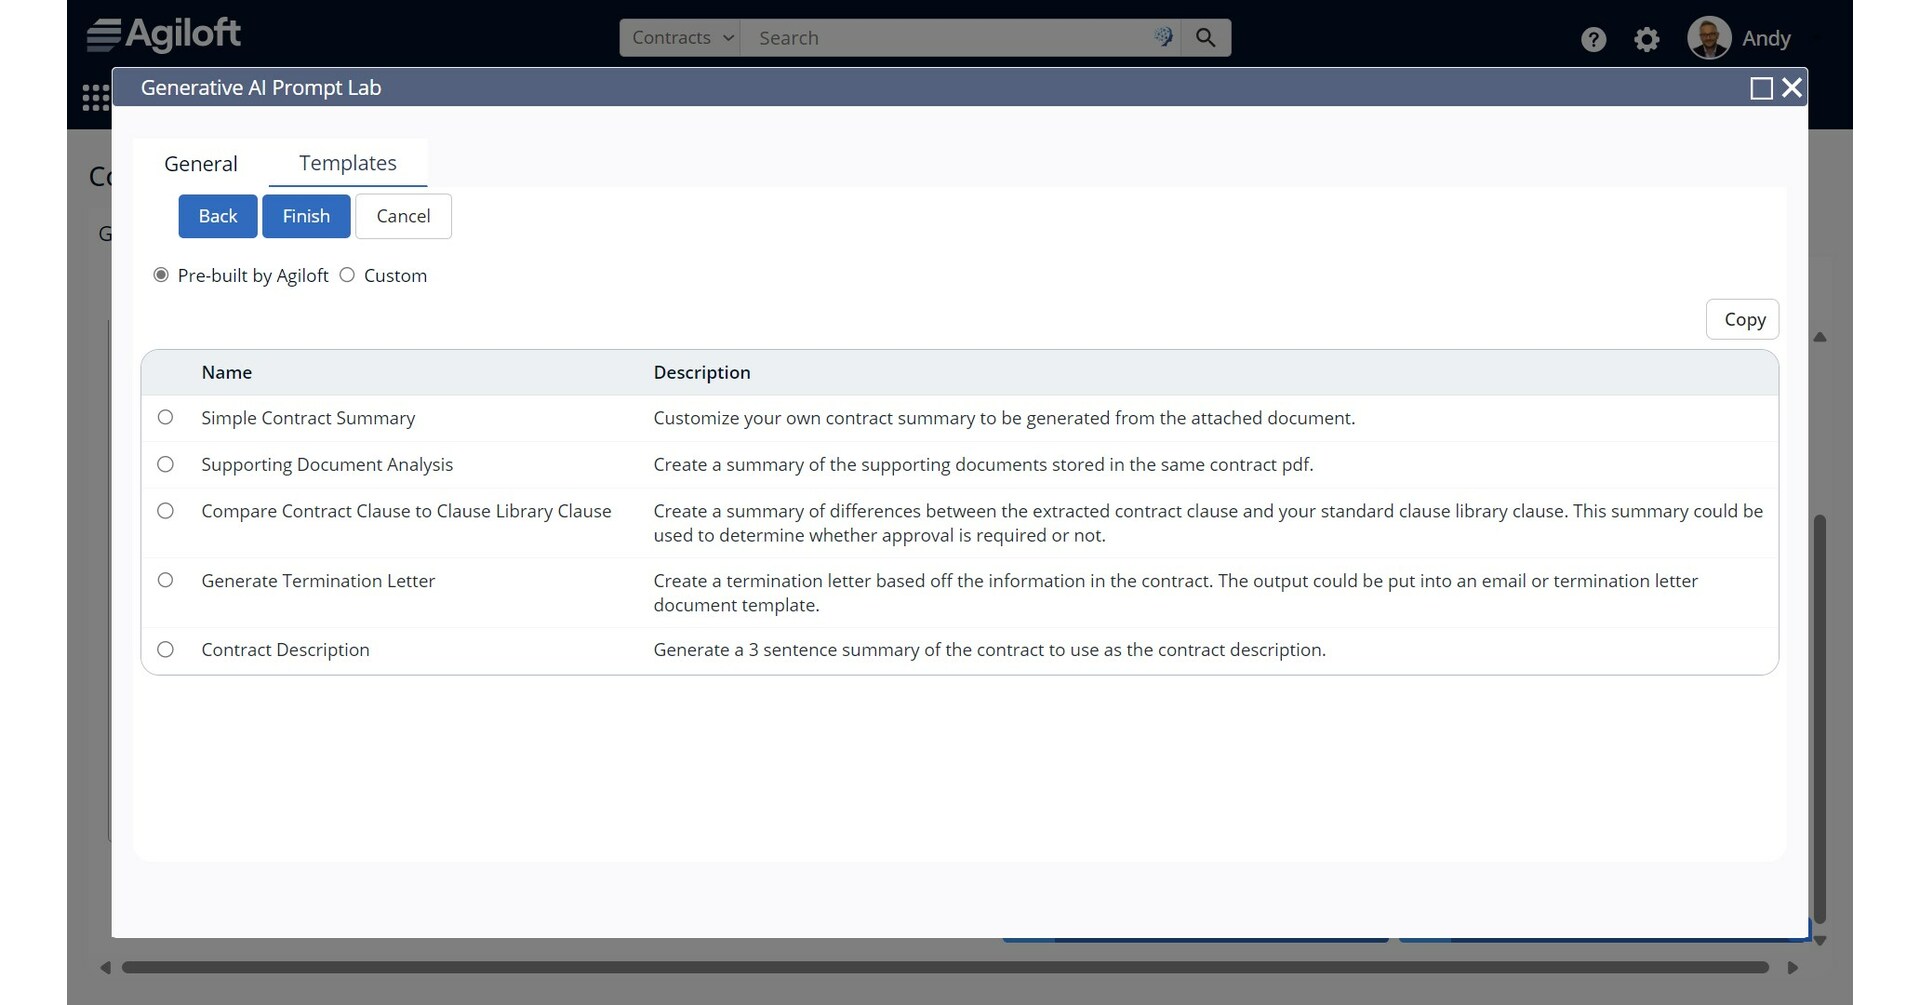Viewport: 1920px width, 1005px height.
Task: Click Andy's profile avatar
Action: coord(1708,38)
